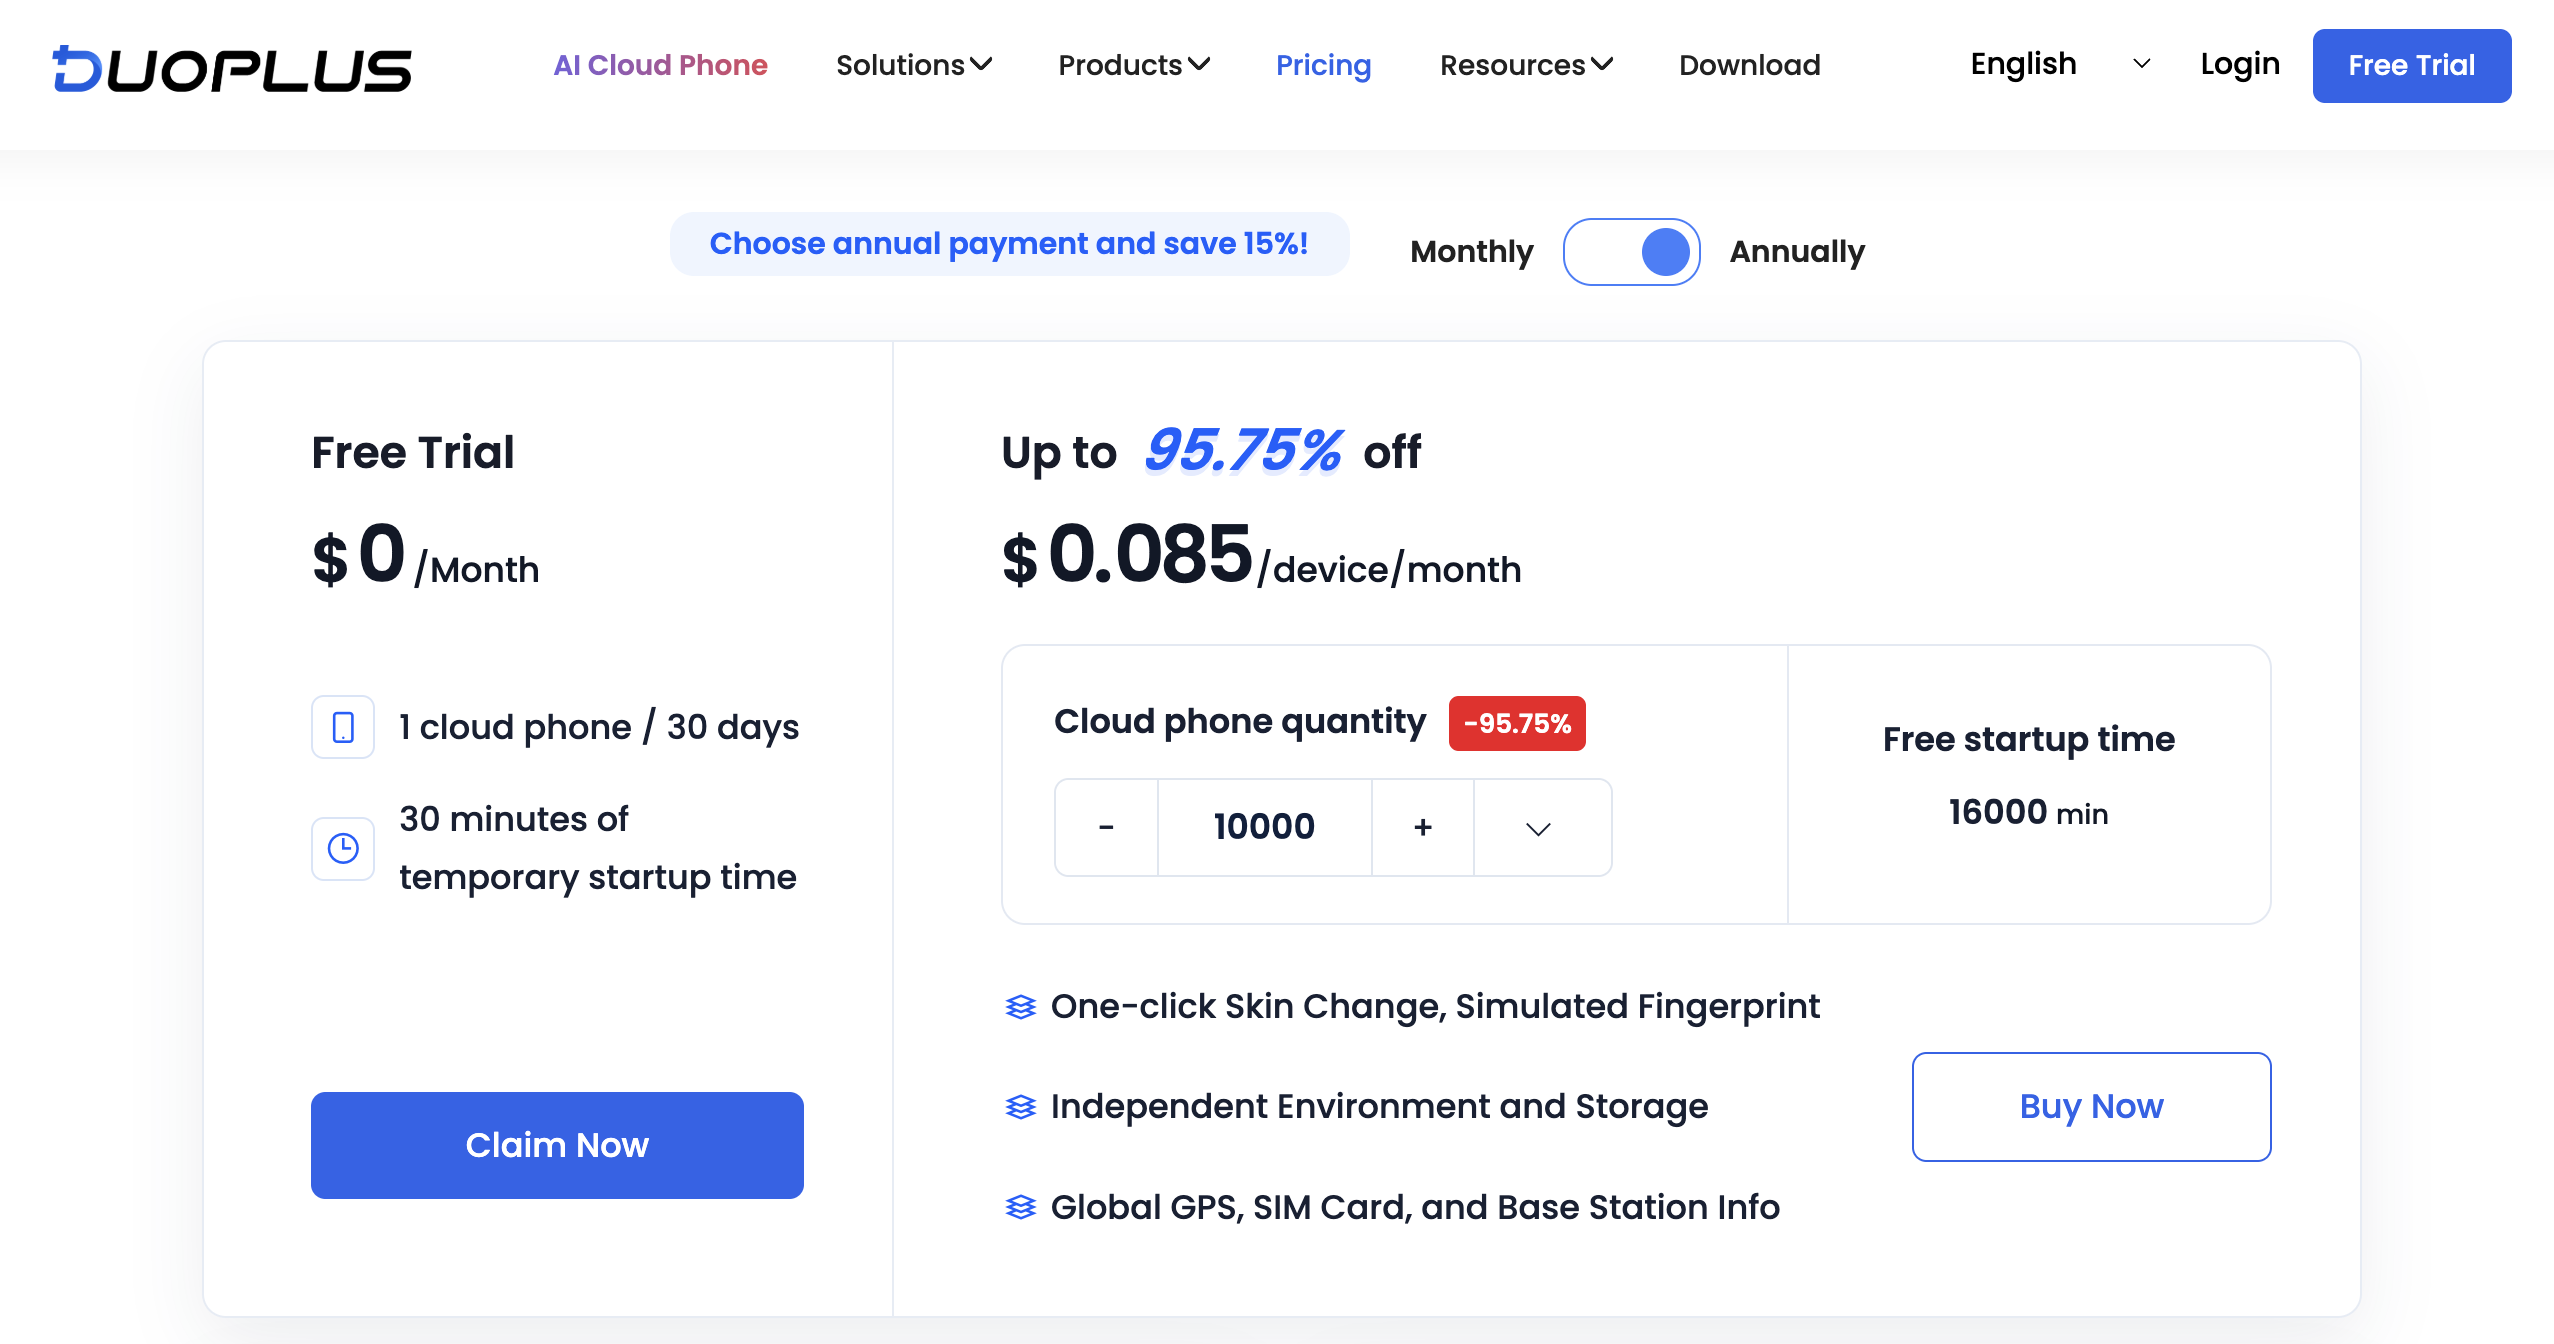
Task: Click the Buy Now button
Action: tap(2091, 1106)
